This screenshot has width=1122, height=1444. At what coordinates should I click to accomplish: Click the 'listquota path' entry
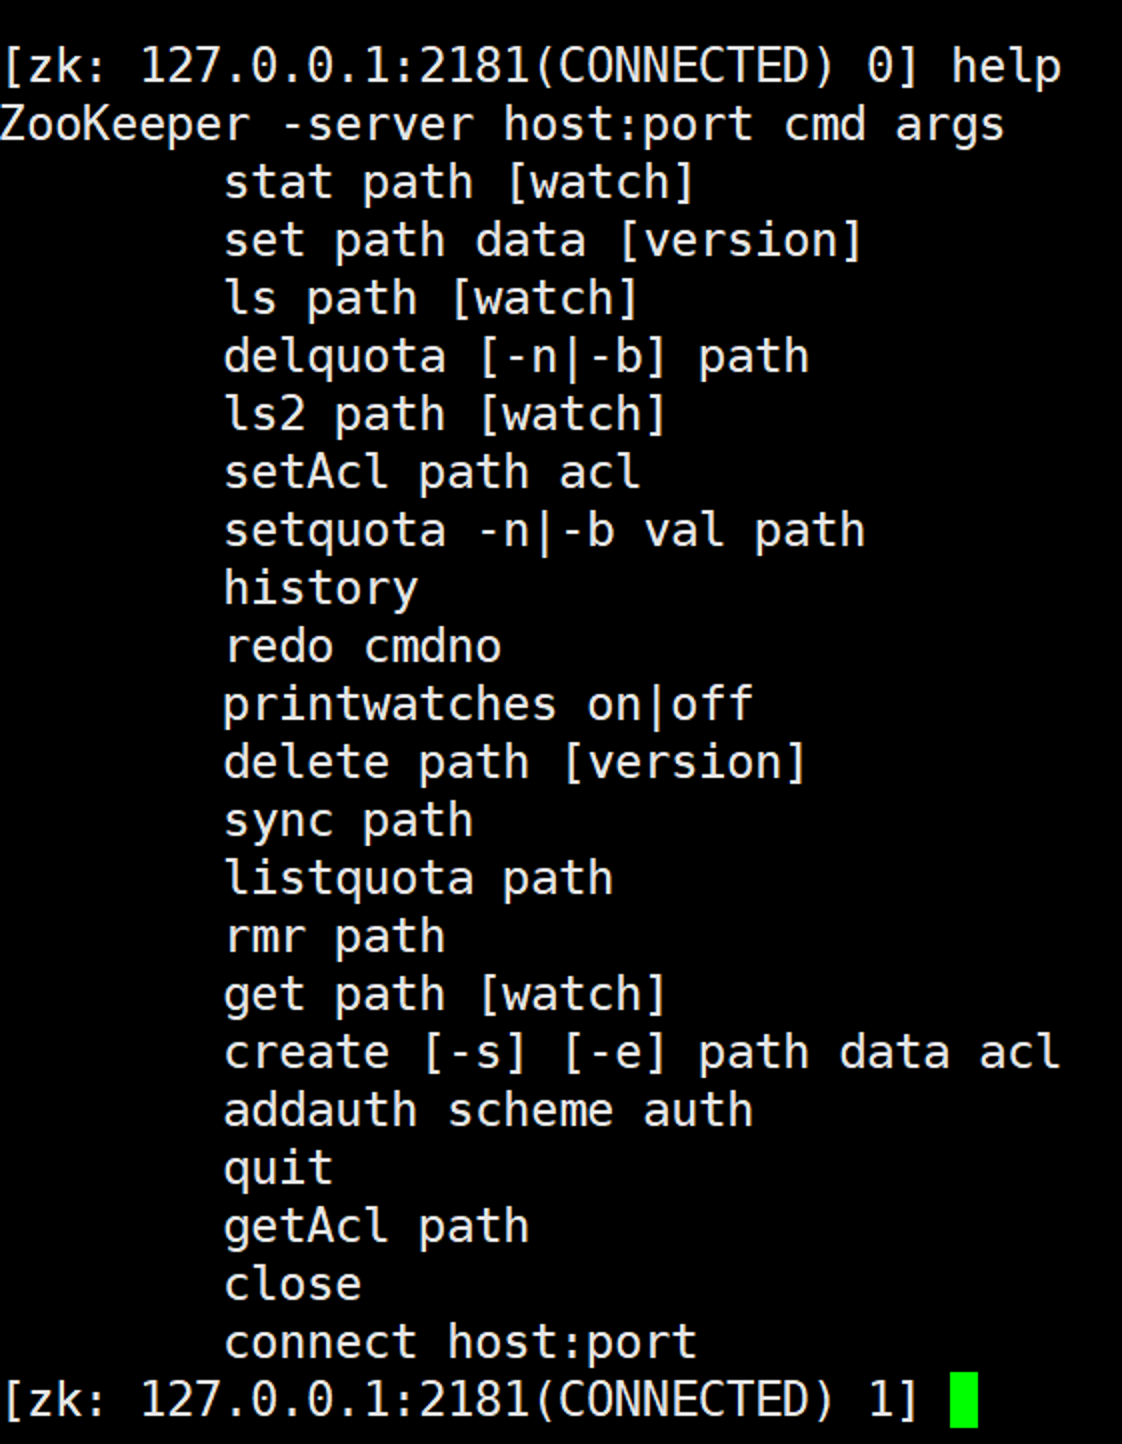(x=418, y=878)
